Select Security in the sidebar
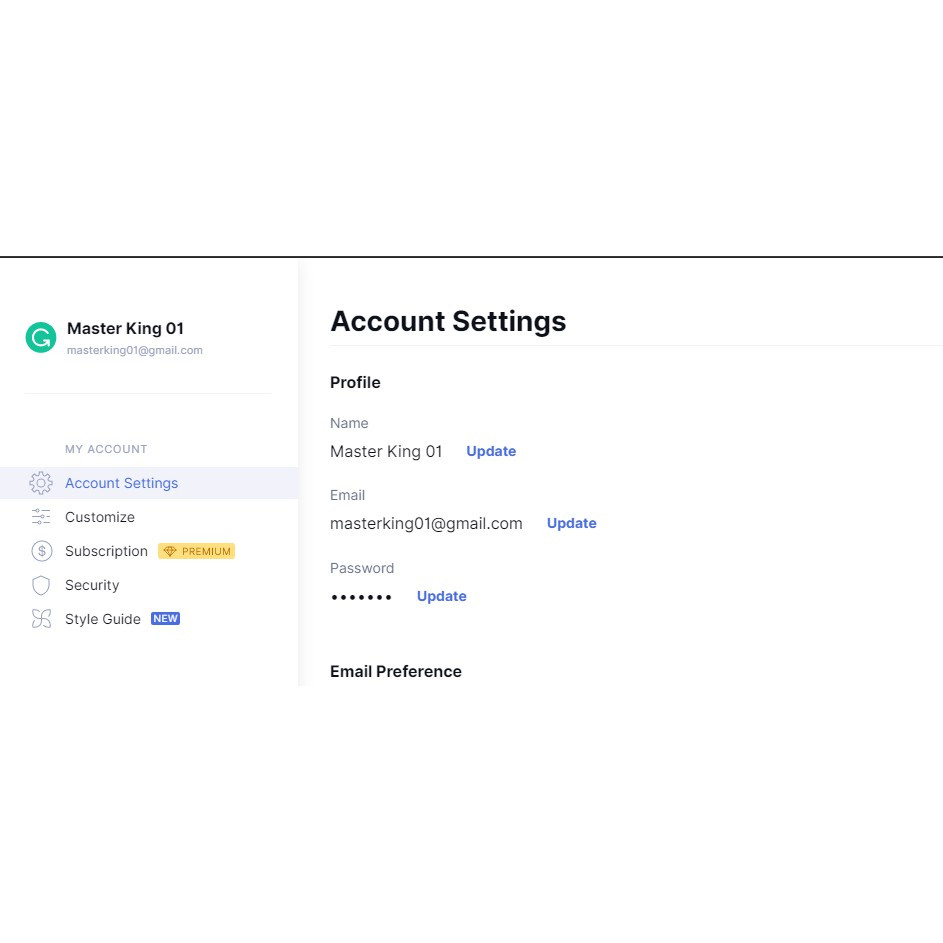This screenshot has height=943, width=943. (92, 585)
